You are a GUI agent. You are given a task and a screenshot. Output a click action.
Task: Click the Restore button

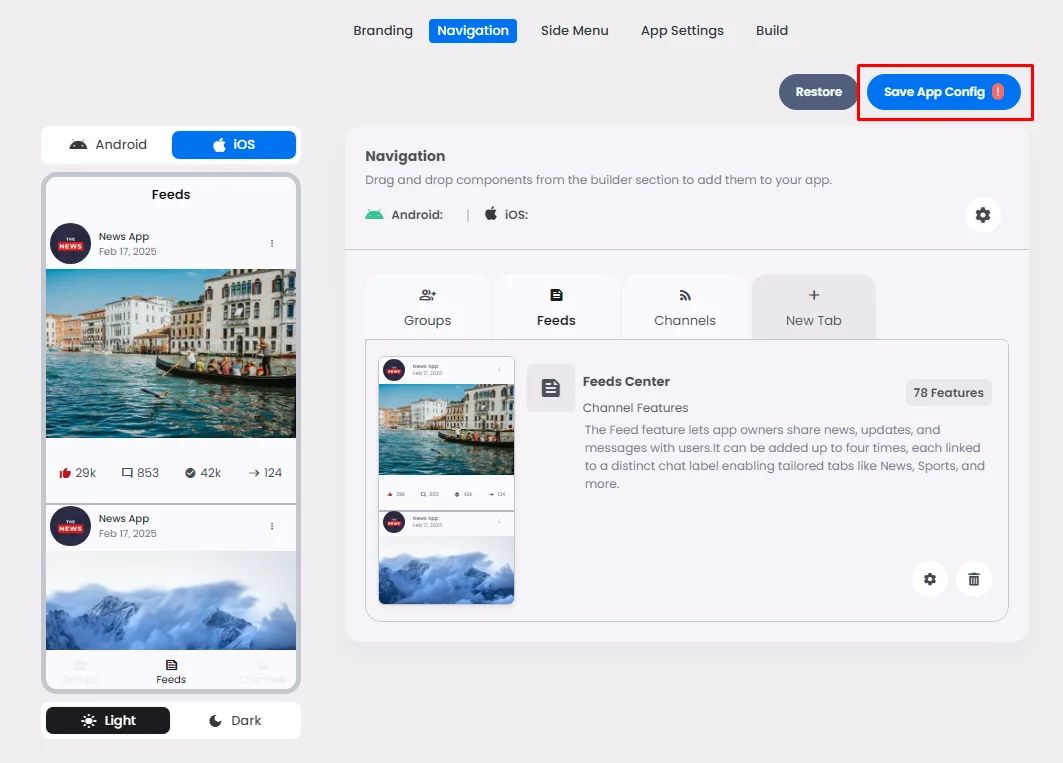(818, 92)
